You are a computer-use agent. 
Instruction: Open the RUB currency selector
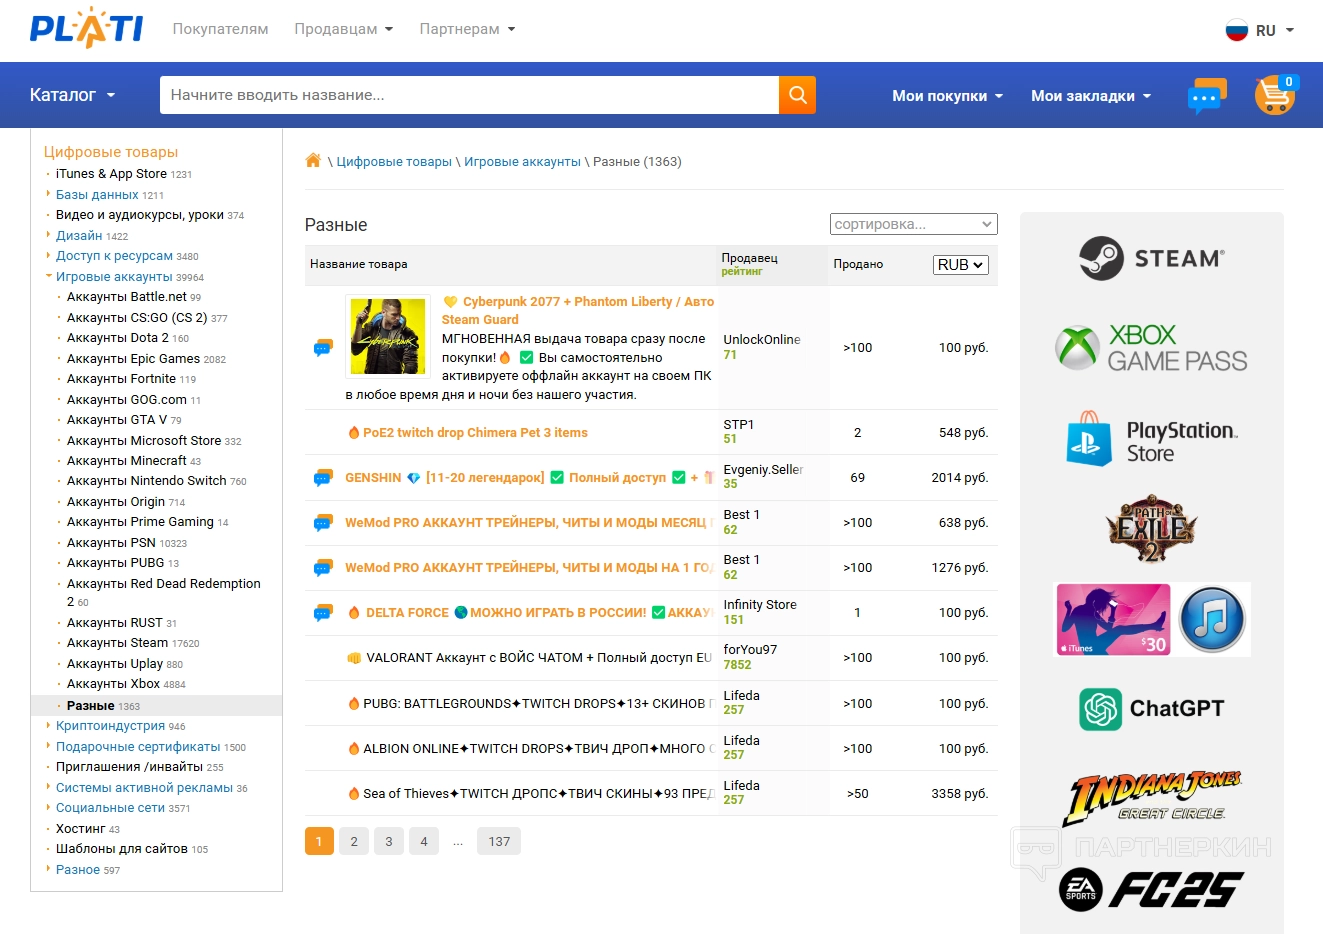tap(961, 265)
